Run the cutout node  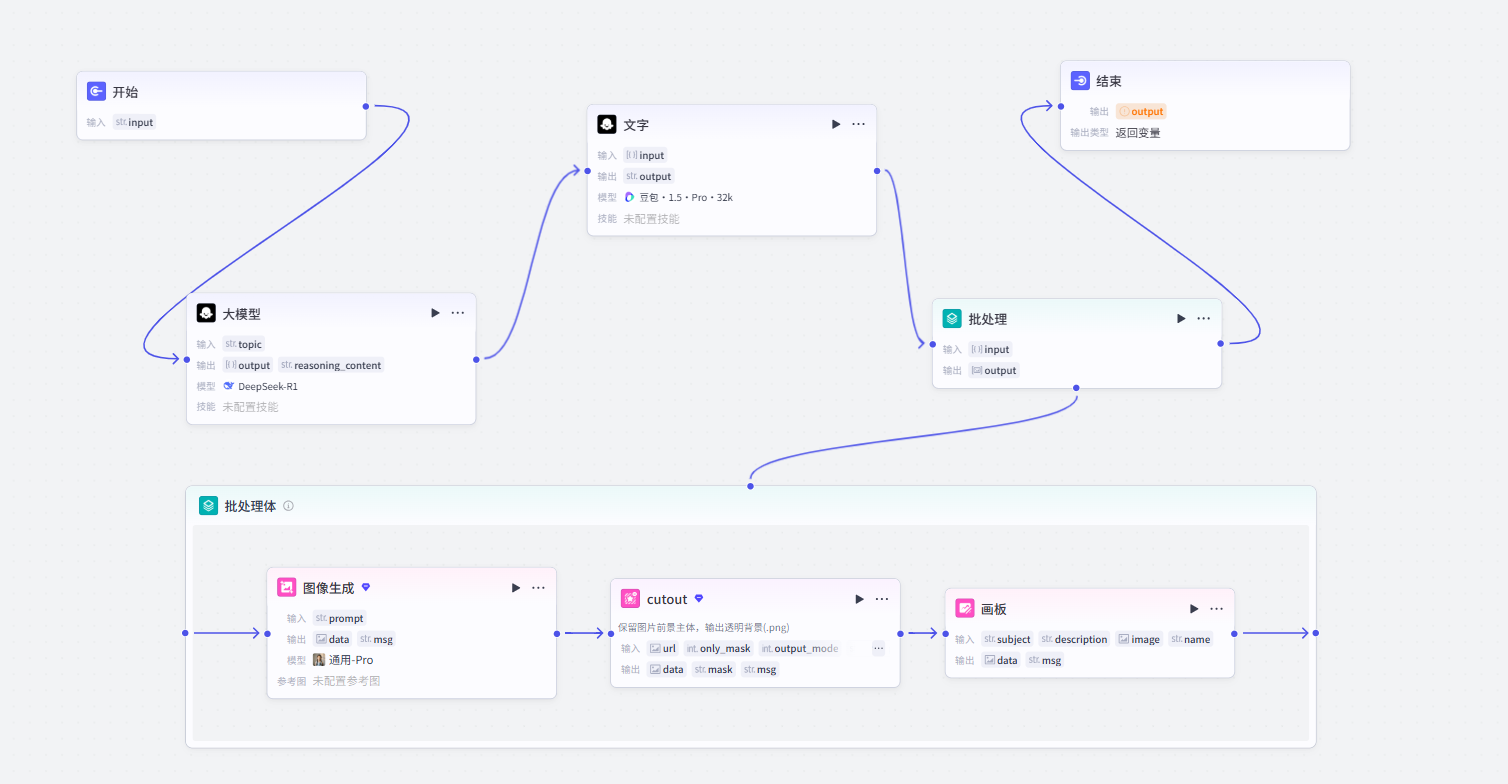pos(859,599)
